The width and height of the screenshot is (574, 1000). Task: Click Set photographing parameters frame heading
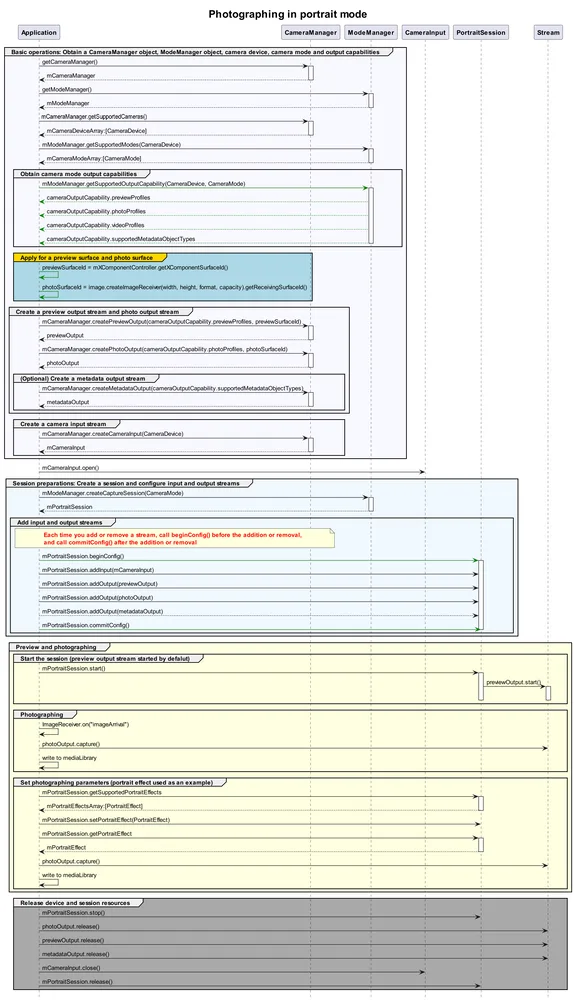[x=116, y=783]
